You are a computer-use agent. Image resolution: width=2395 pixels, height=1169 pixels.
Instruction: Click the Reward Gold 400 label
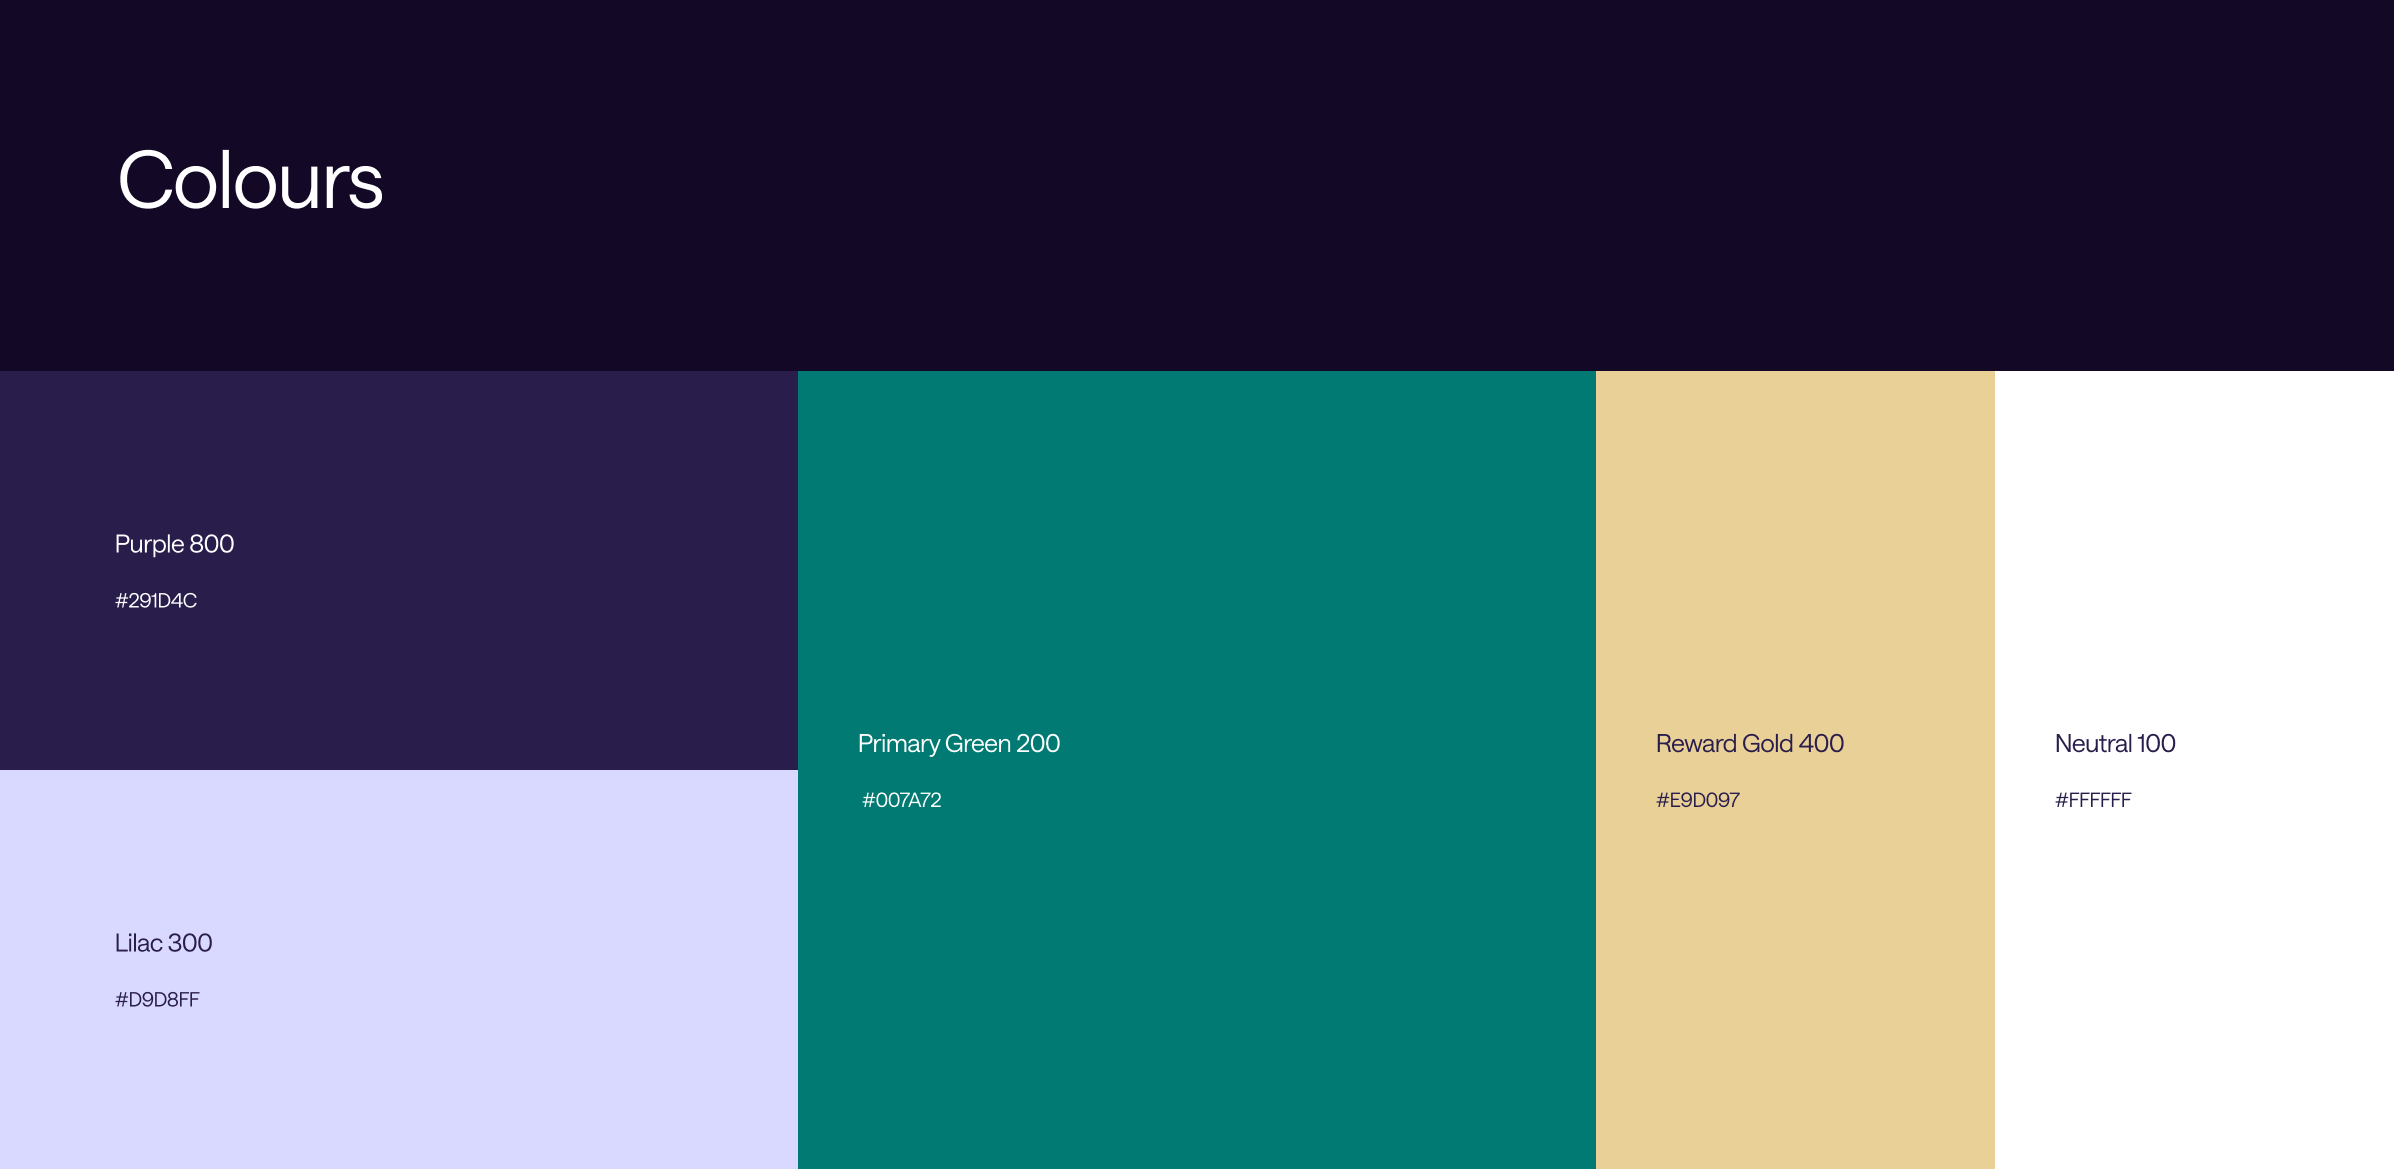(x=1749, y=744)
